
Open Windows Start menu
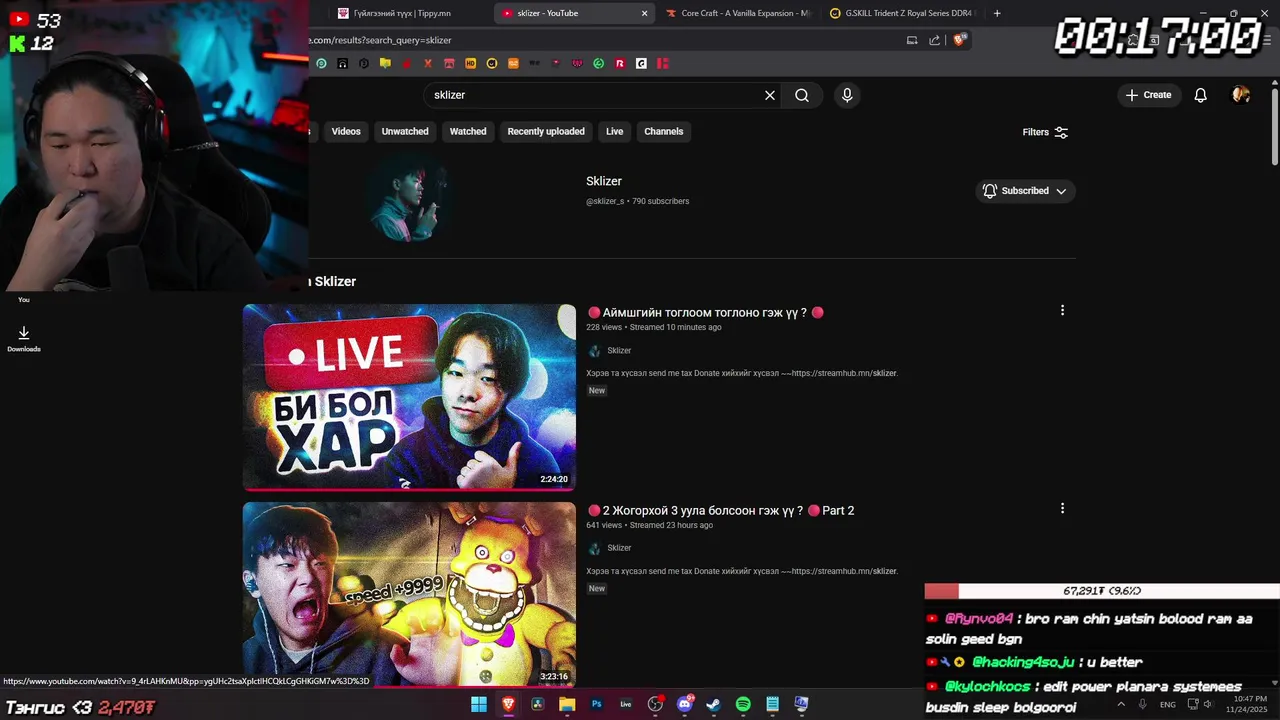coord(479,704)
